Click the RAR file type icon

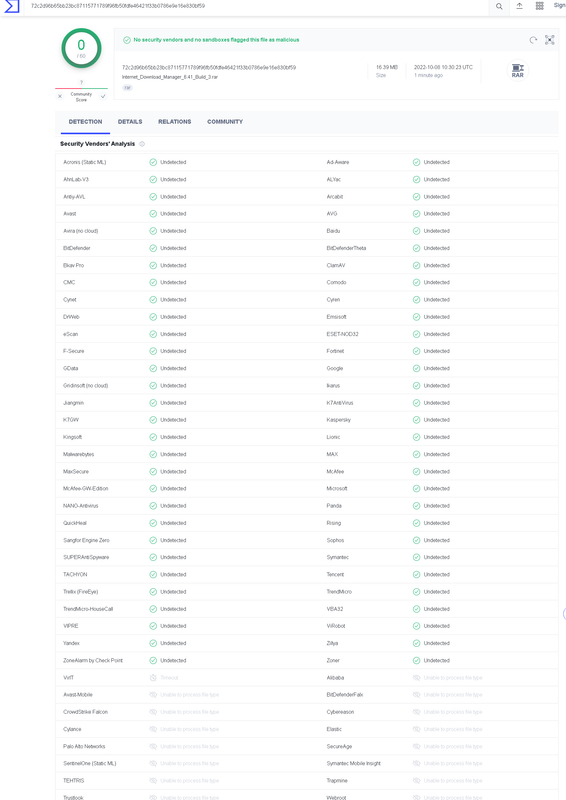[x=518, y=70]
